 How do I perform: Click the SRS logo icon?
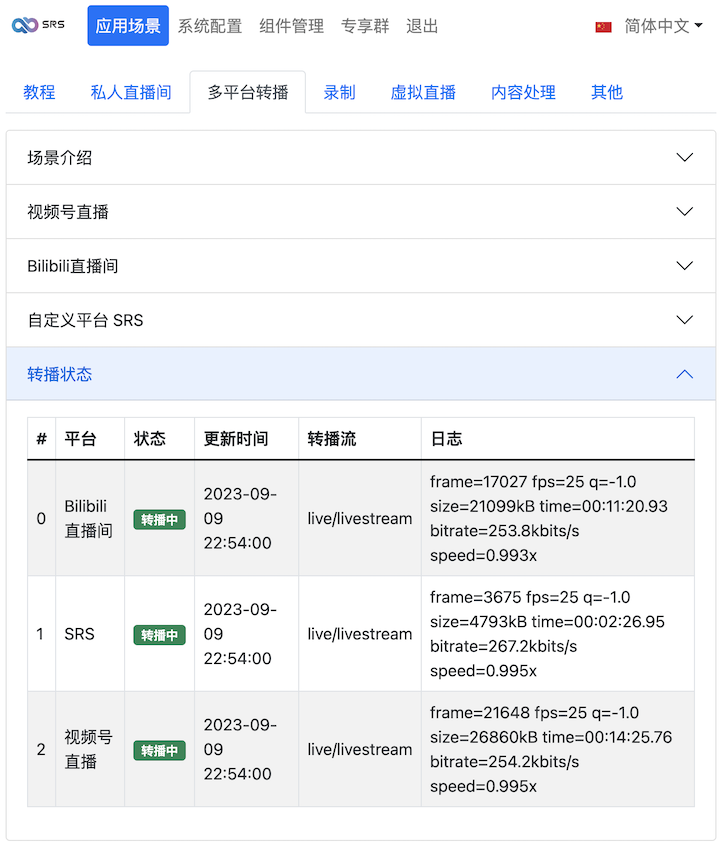(38, 26)
